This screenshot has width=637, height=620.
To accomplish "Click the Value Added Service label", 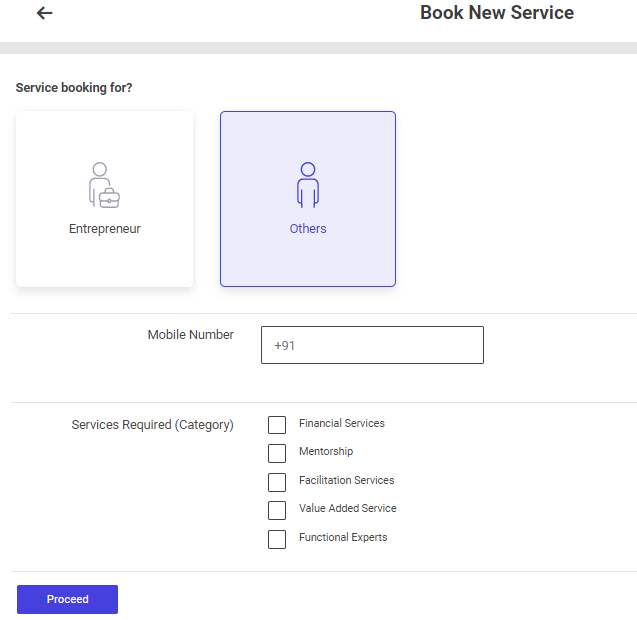I will tap(348, 509).
